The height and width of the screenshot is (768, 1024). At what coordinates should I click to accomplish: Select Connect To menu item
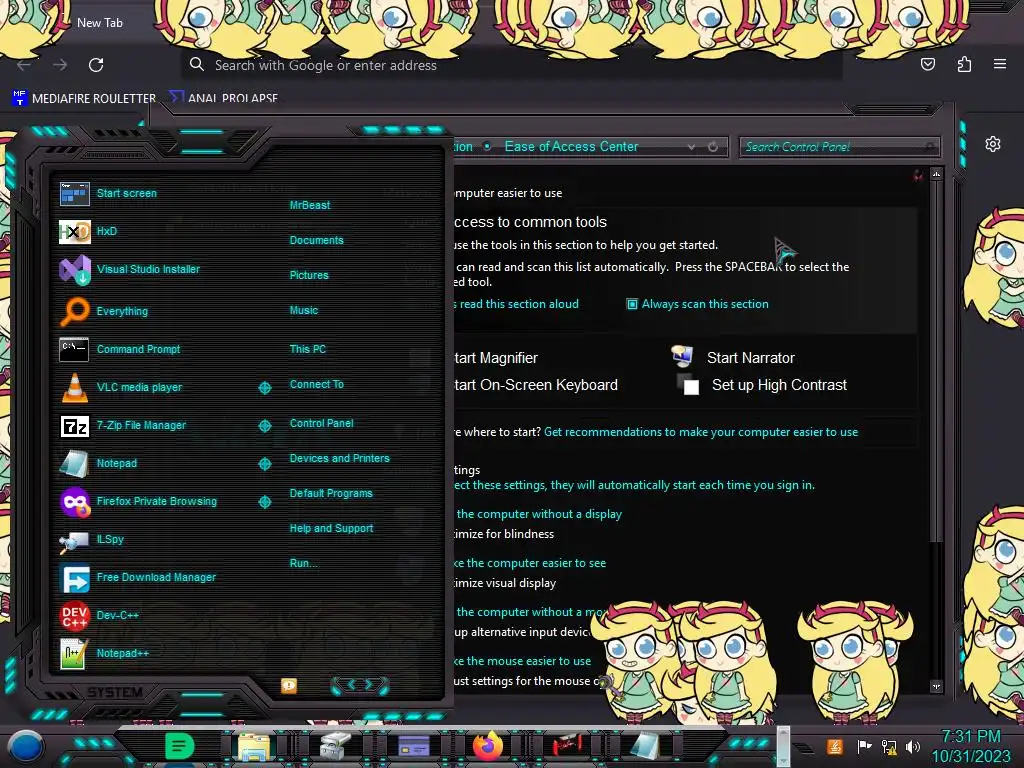click(x=317, y=384)
